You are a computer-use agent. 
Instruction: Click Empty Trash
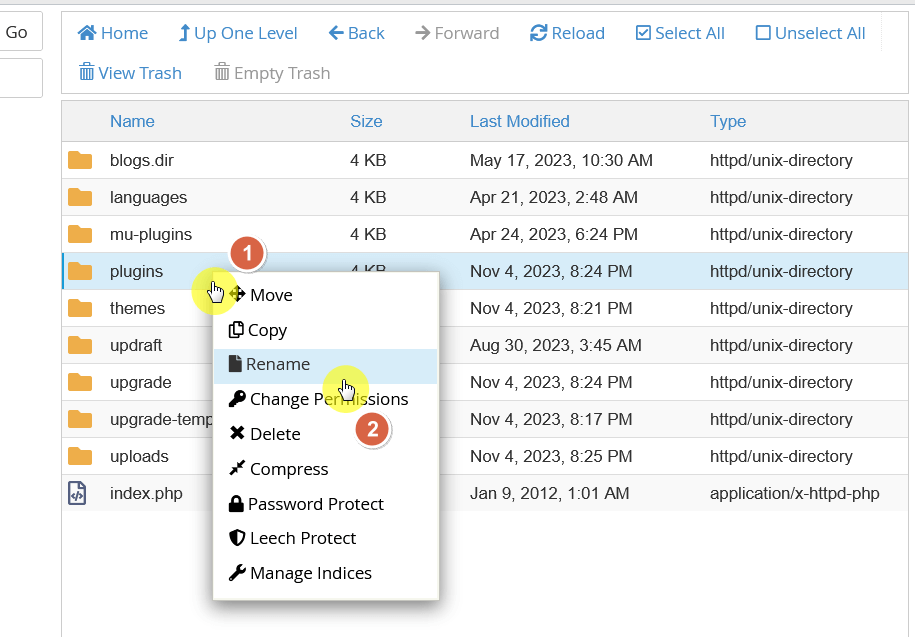tap(272, 73)
